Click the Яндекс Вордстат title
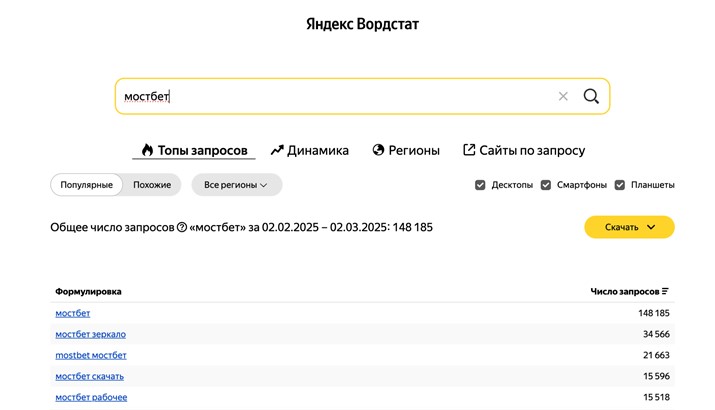This screenshot has height=410, width=715. click(362, 24)
